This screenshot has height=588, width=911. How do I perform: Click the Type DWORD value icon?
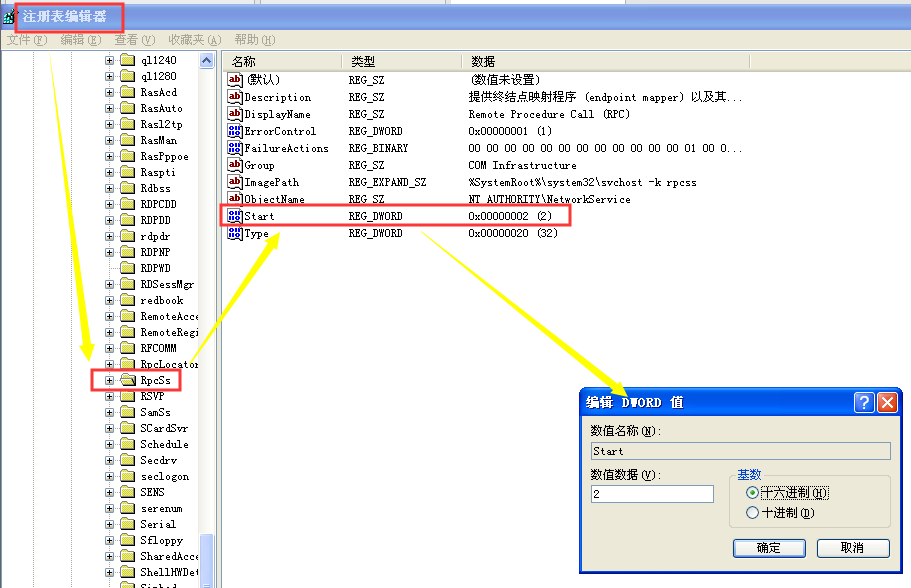(x=235, y=233)
